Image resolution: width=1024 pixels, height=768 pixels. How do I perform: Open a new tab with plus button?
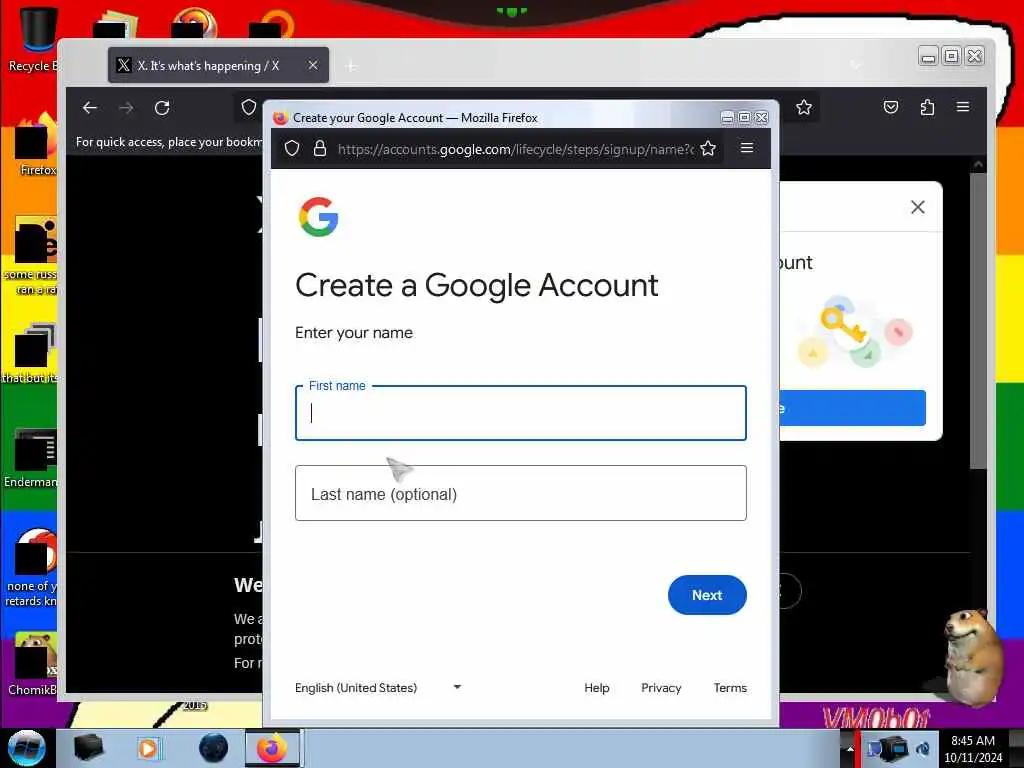[351, 66]
